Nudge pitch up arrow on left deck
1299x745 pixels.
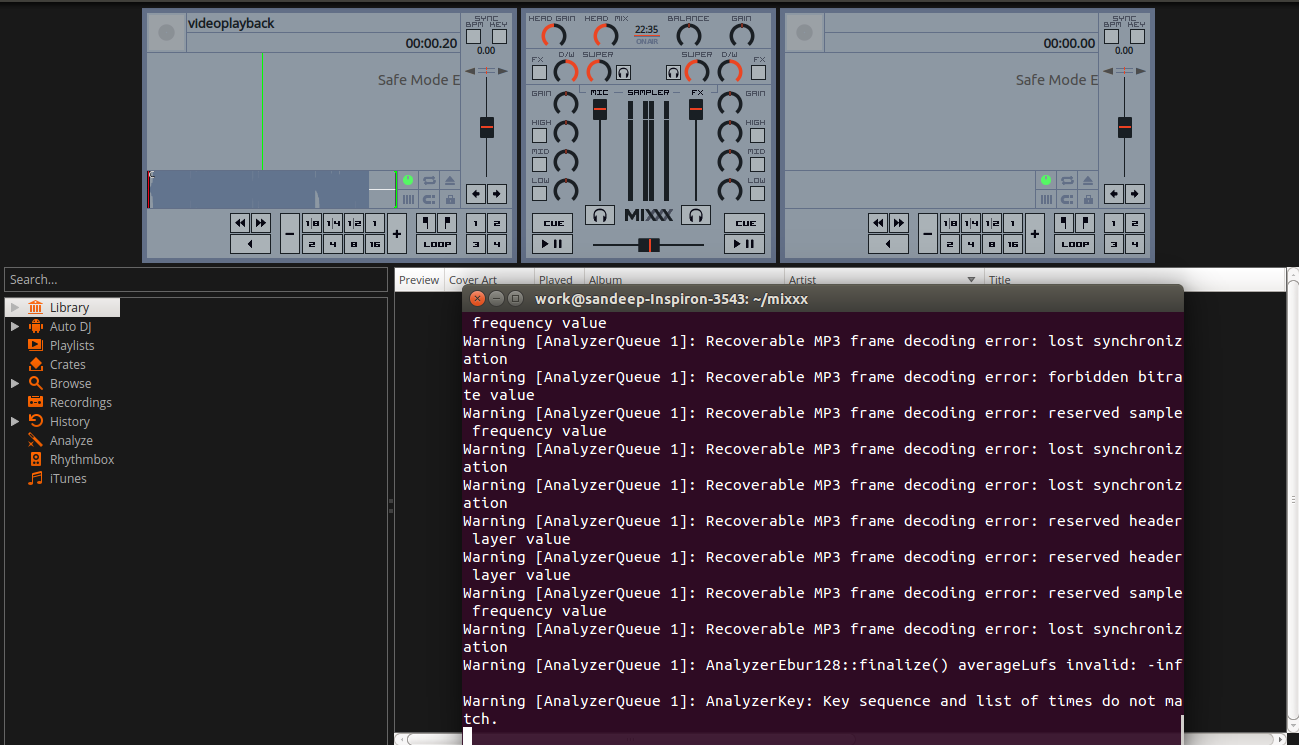point(497,194)
